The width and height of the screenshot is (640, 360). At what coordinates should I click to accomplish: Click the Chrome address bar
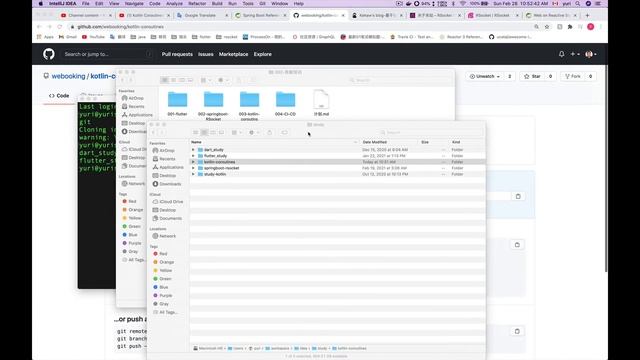pos(302,27)
